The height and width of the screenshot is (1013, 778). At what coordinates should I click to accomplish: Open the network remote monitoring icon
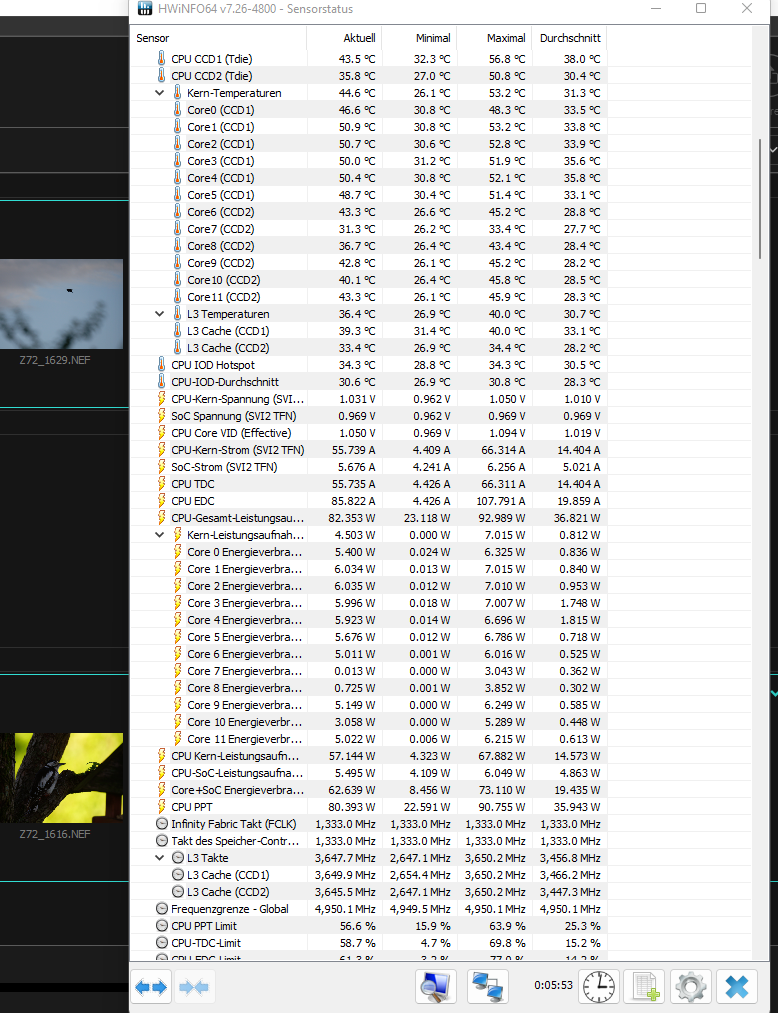488,987
